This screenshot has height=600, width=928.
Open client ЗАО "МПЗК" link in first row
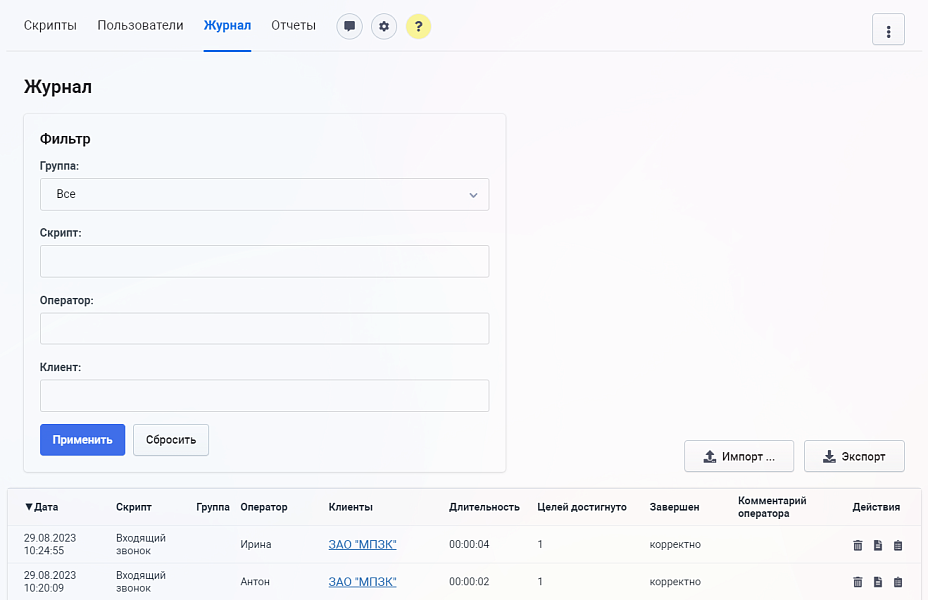[x=362, y=545]
